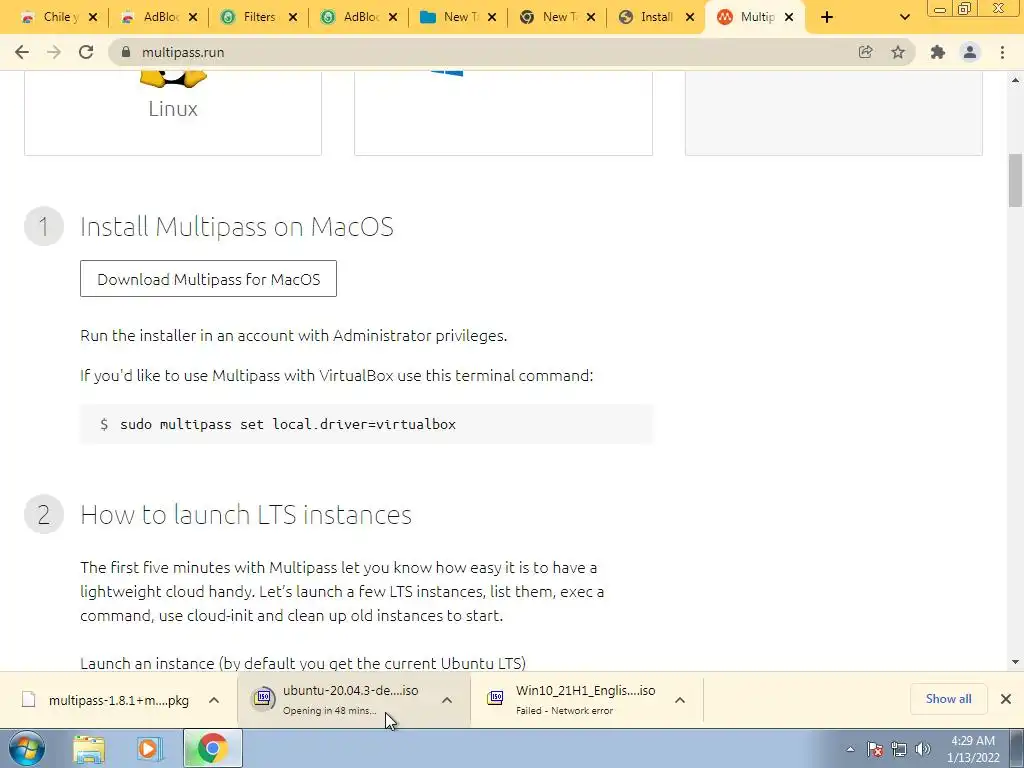Close the active Multipass tab
Image resolution: width=1024 pixels, height=768 pixels.
point(789,18)
